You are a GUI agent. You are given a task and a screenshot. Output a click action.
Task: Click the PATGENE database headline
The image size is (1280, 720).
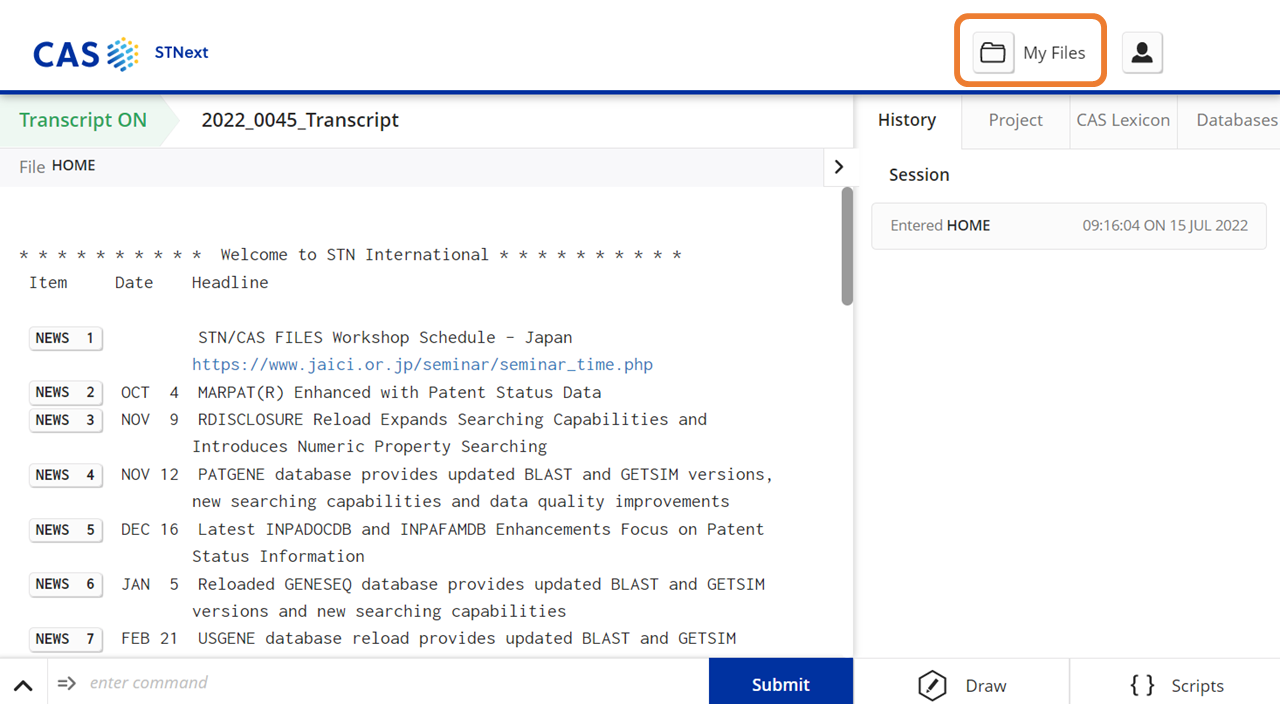[483, 488]
